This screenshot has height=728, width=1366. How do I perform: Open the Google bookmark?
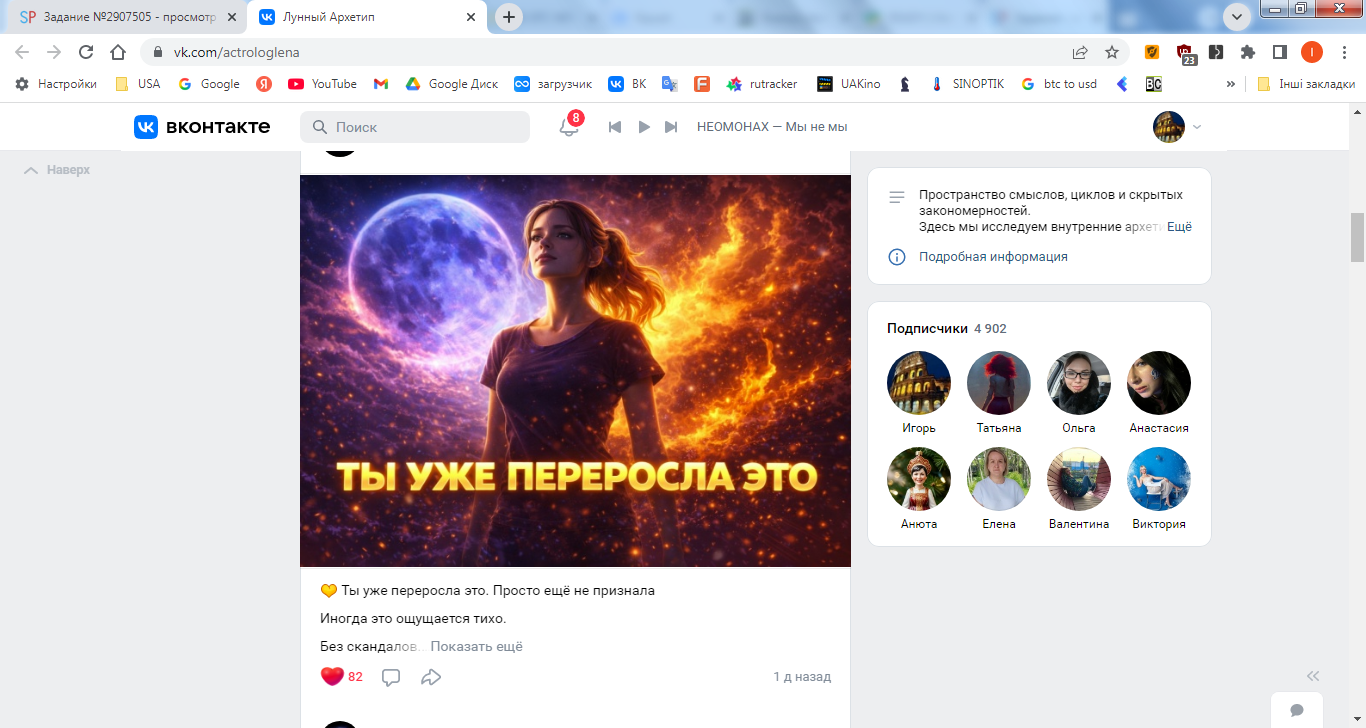(x=209, y=84)
